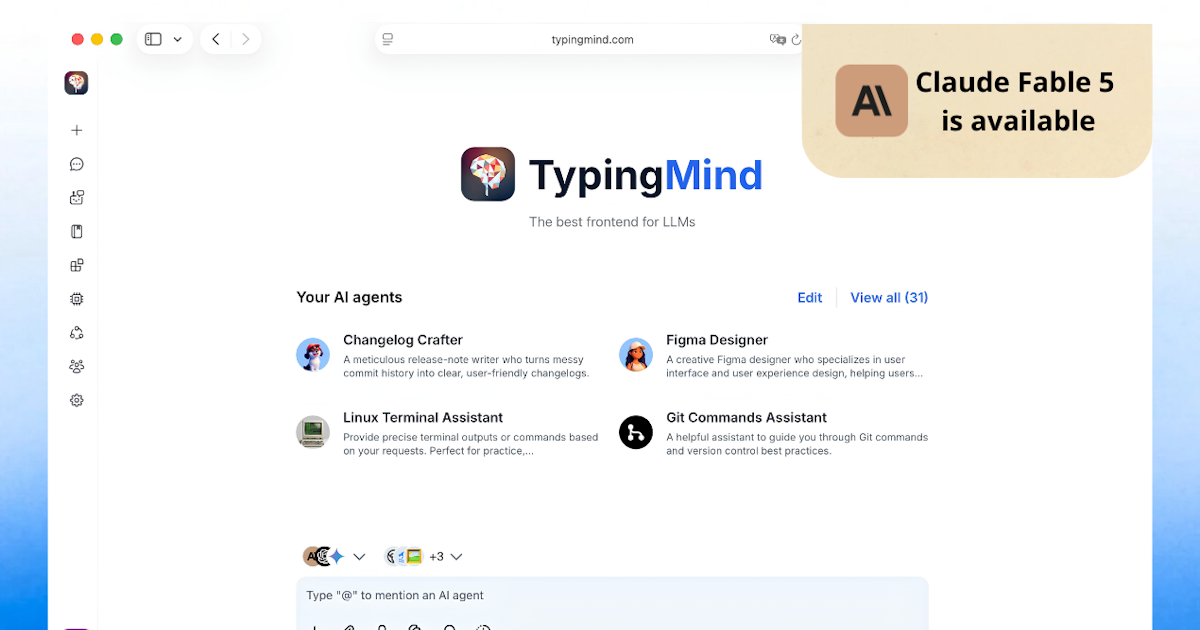This screenshot has height=630, width=1200.
Task: Click the translate icon in address bar
Action: tap(777, 39)
